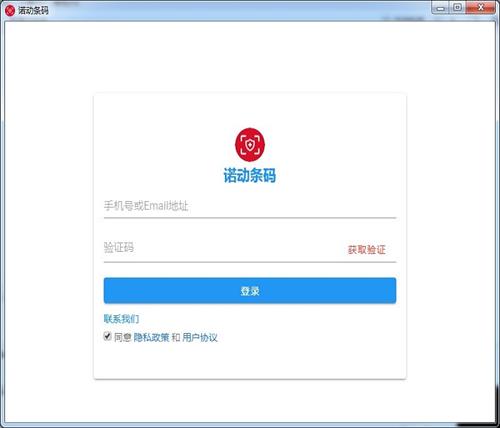
Task: Click the blue 登录 button
Action: point(250,291)
